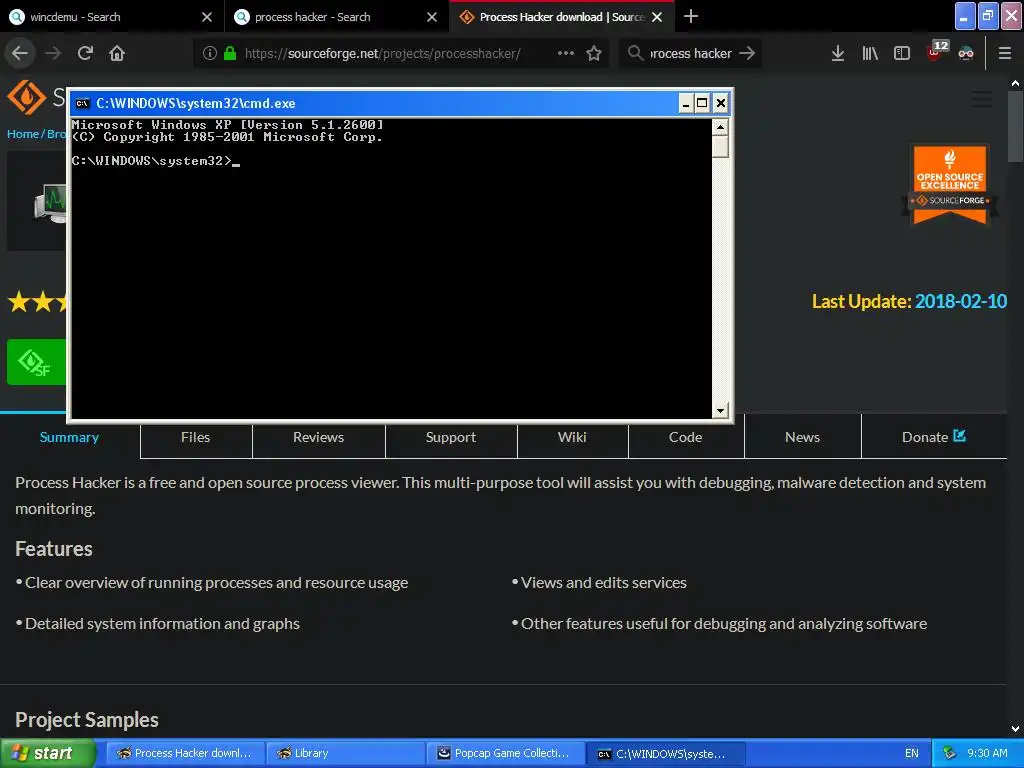Click the system tray network icon

[949, 753]
